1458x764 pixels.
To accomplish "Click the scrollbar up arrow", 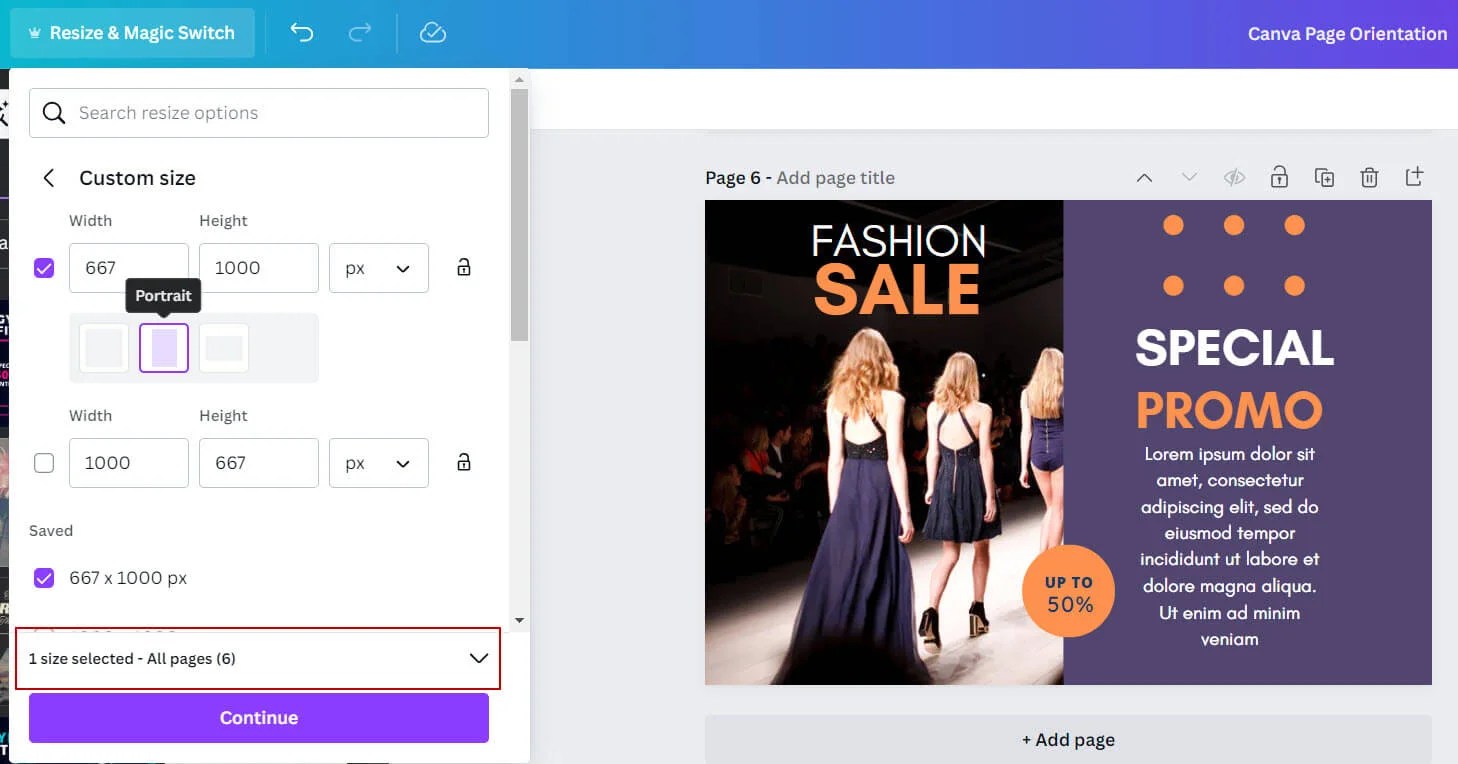I will (x=518, y=78).
